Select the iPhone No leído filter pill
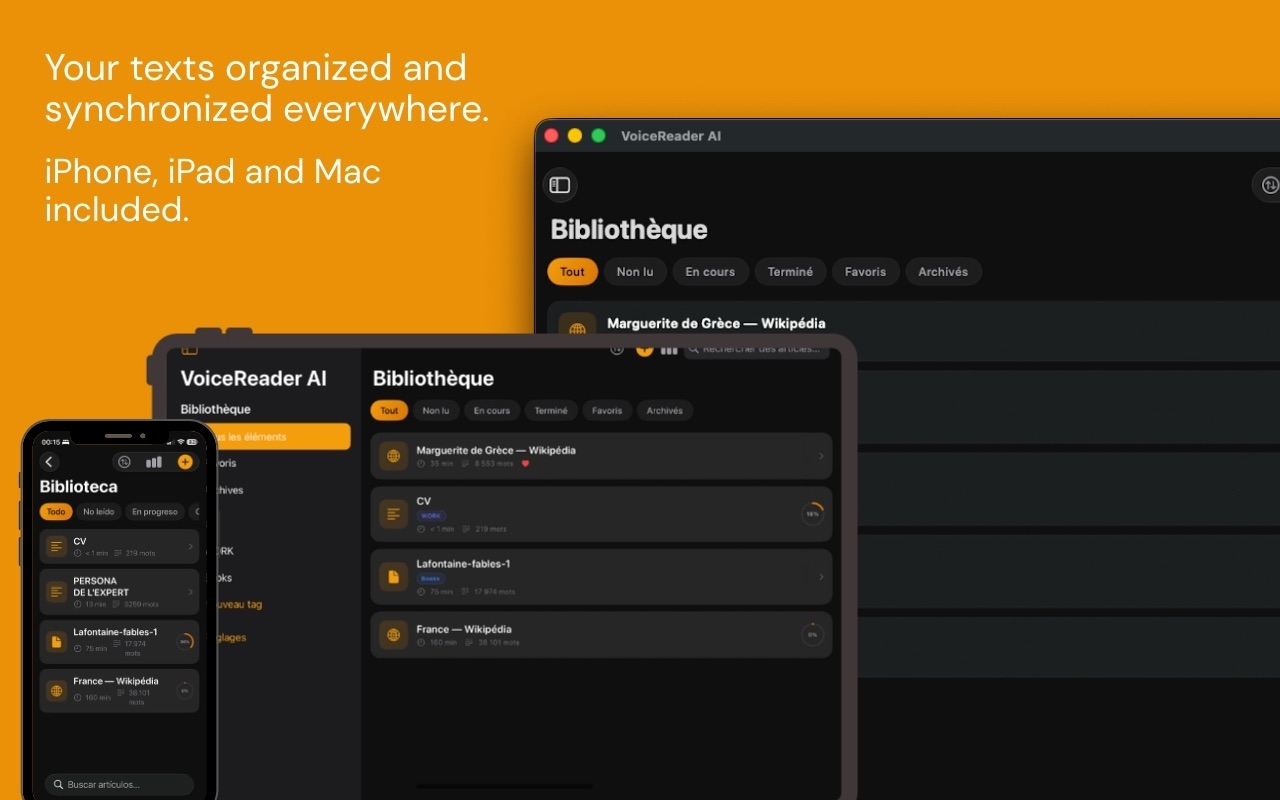 99,512
